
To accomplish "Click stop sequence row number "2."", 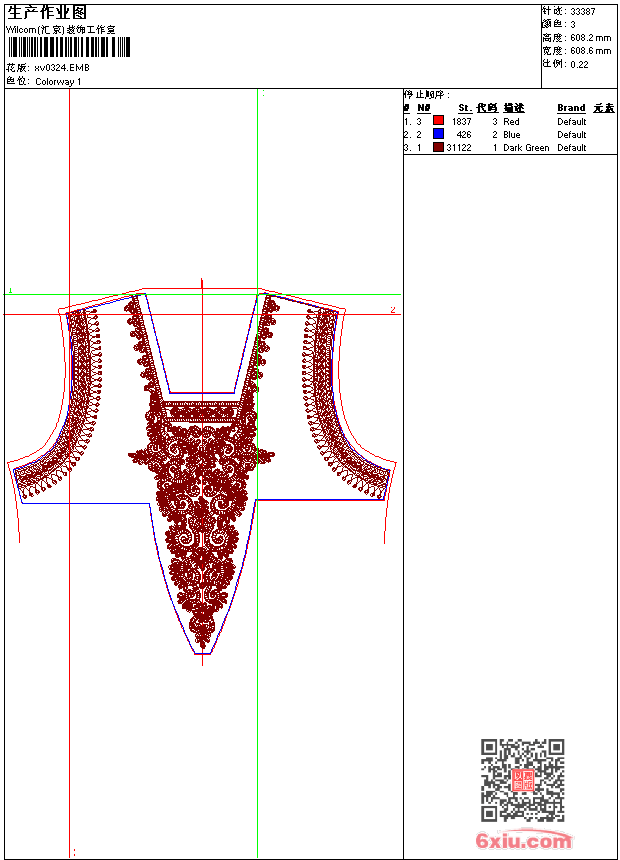I will coord(407,135).
